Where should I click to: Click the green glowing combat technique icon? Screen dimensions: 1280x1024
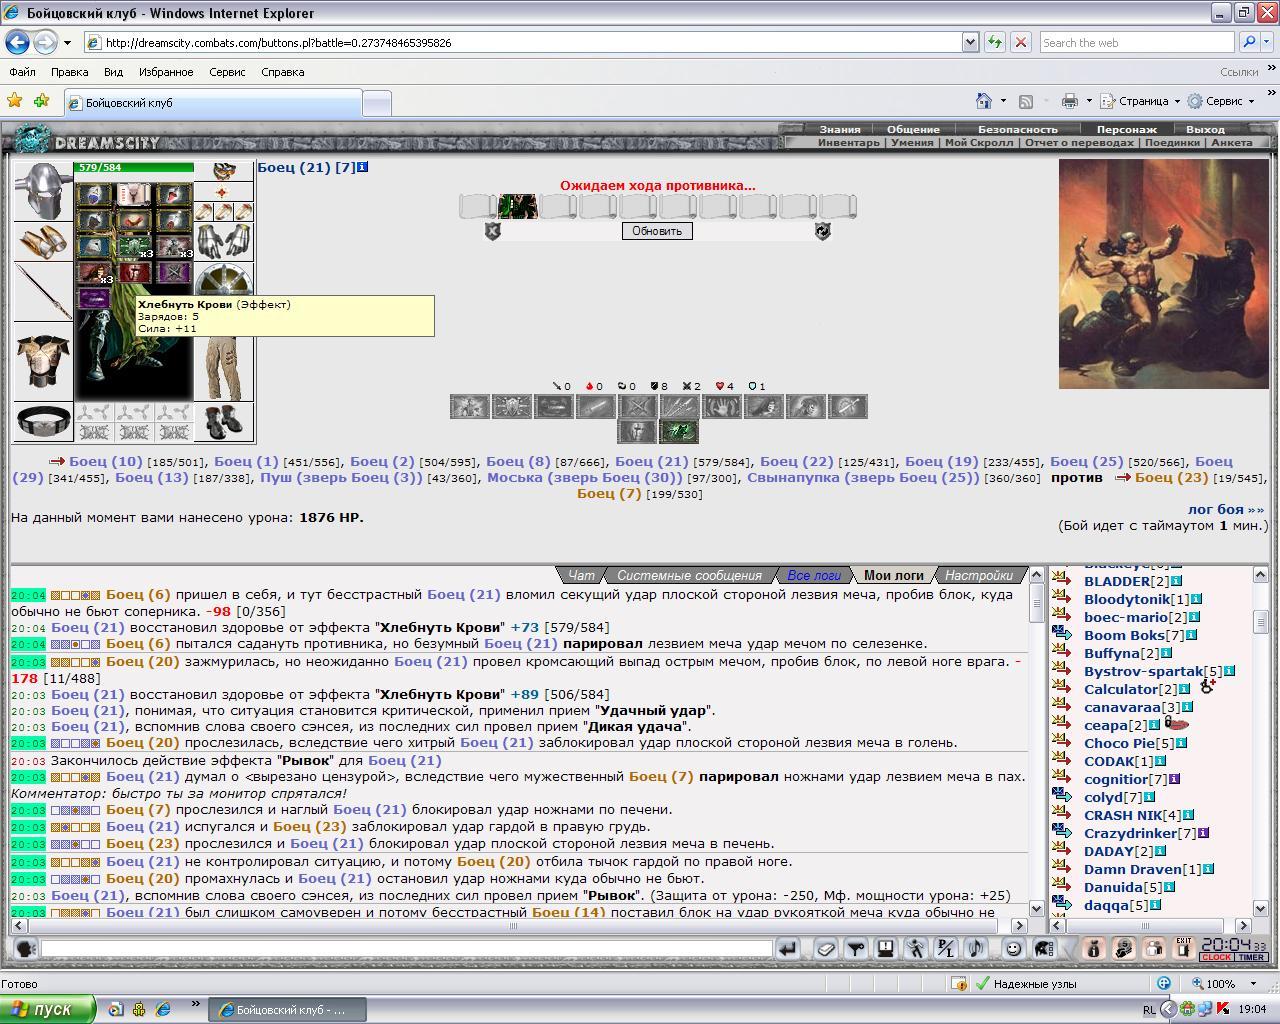[x=679, y=432]
